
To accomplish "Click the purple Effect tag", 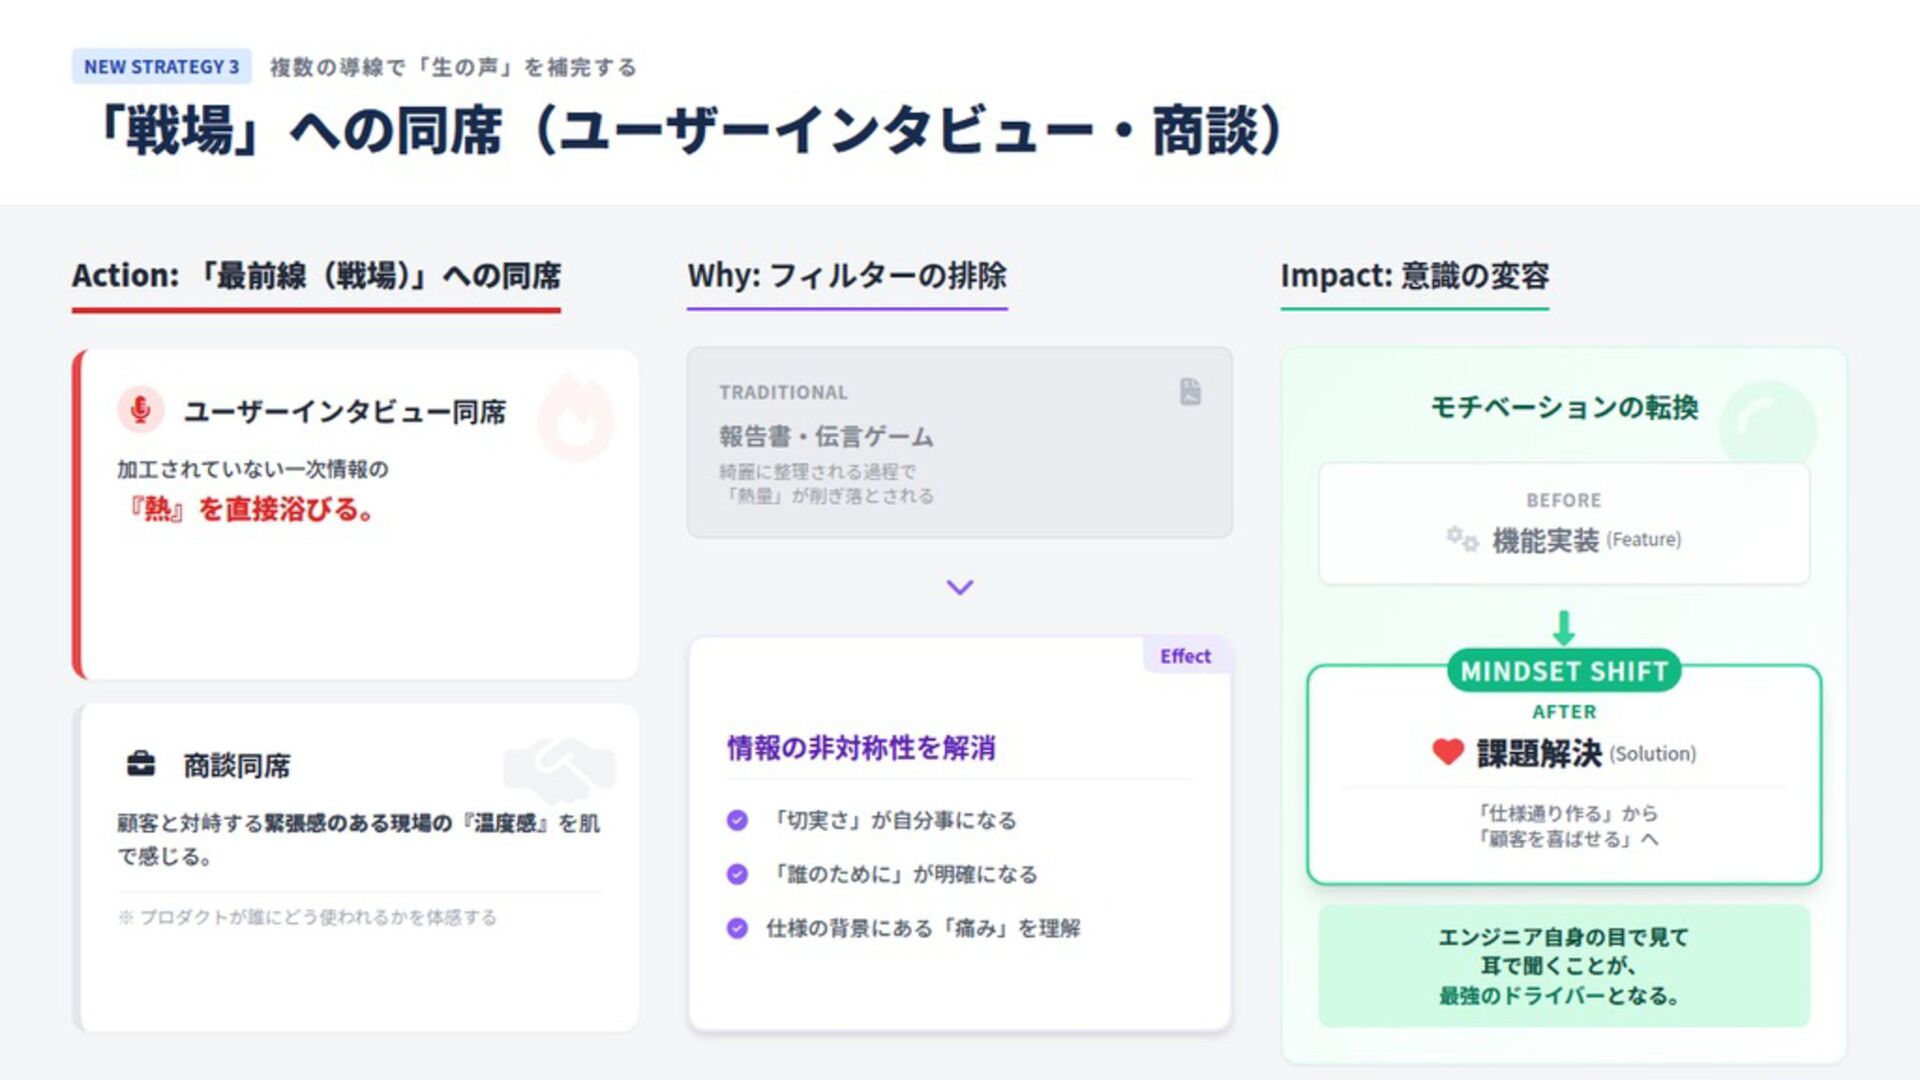I will click(x=1185, y=656).
